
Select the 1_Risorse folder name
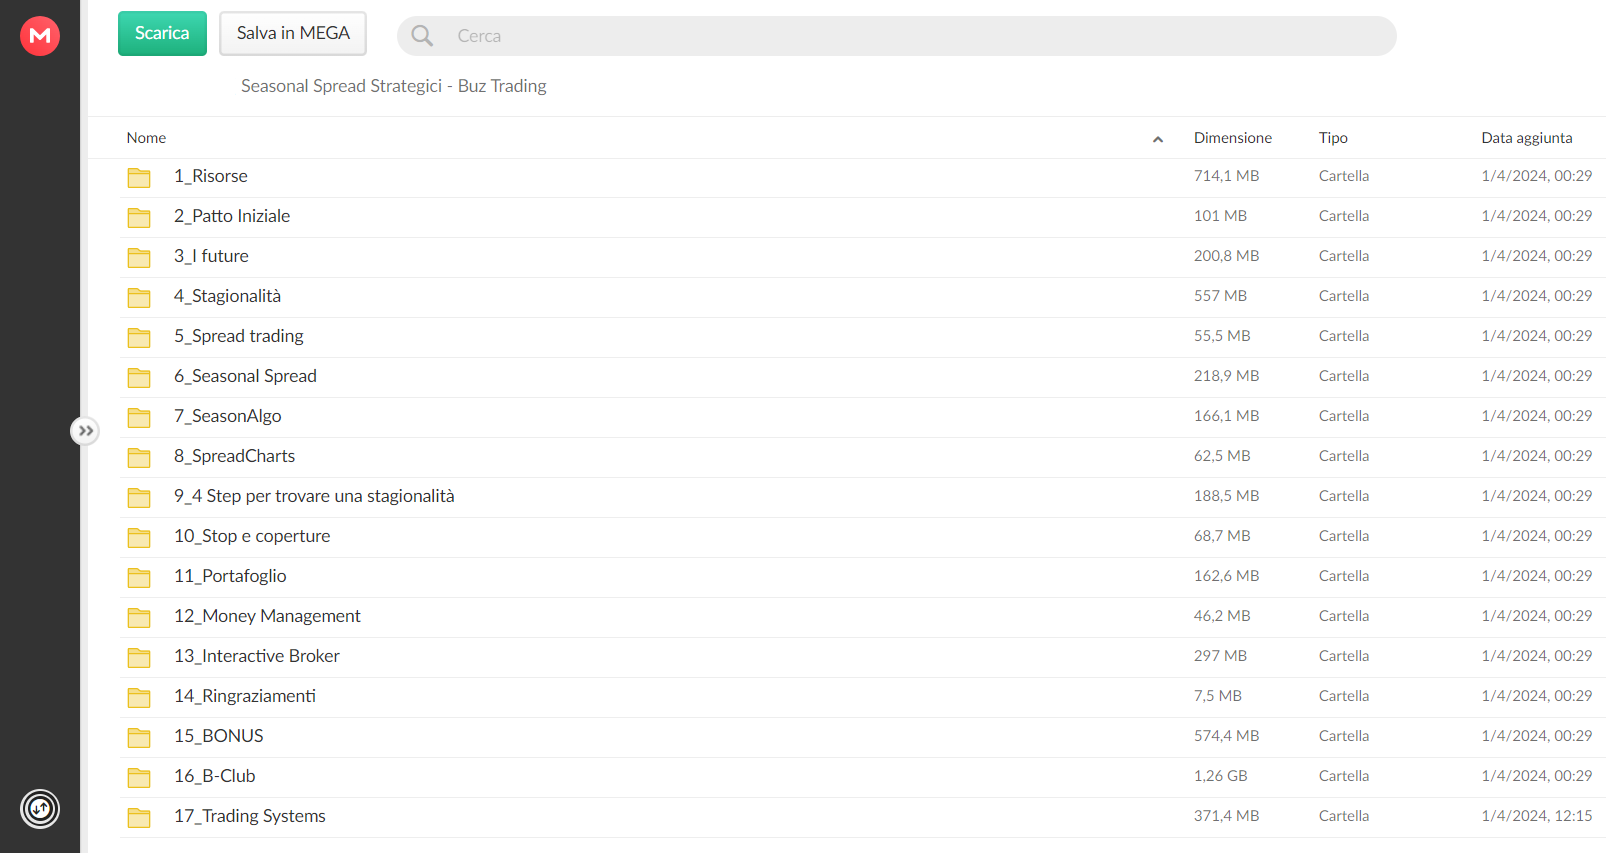coord(211,176)
